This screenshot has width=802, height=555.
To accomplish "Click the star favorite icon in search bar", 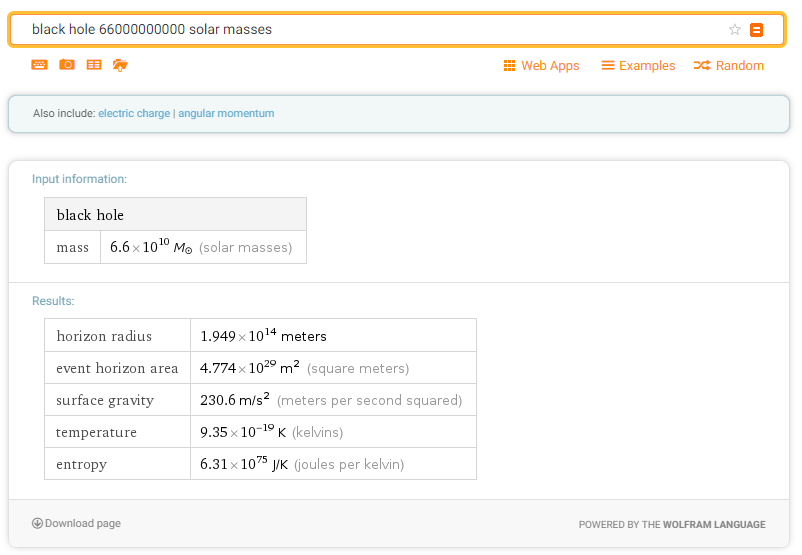I will [735, 30].
